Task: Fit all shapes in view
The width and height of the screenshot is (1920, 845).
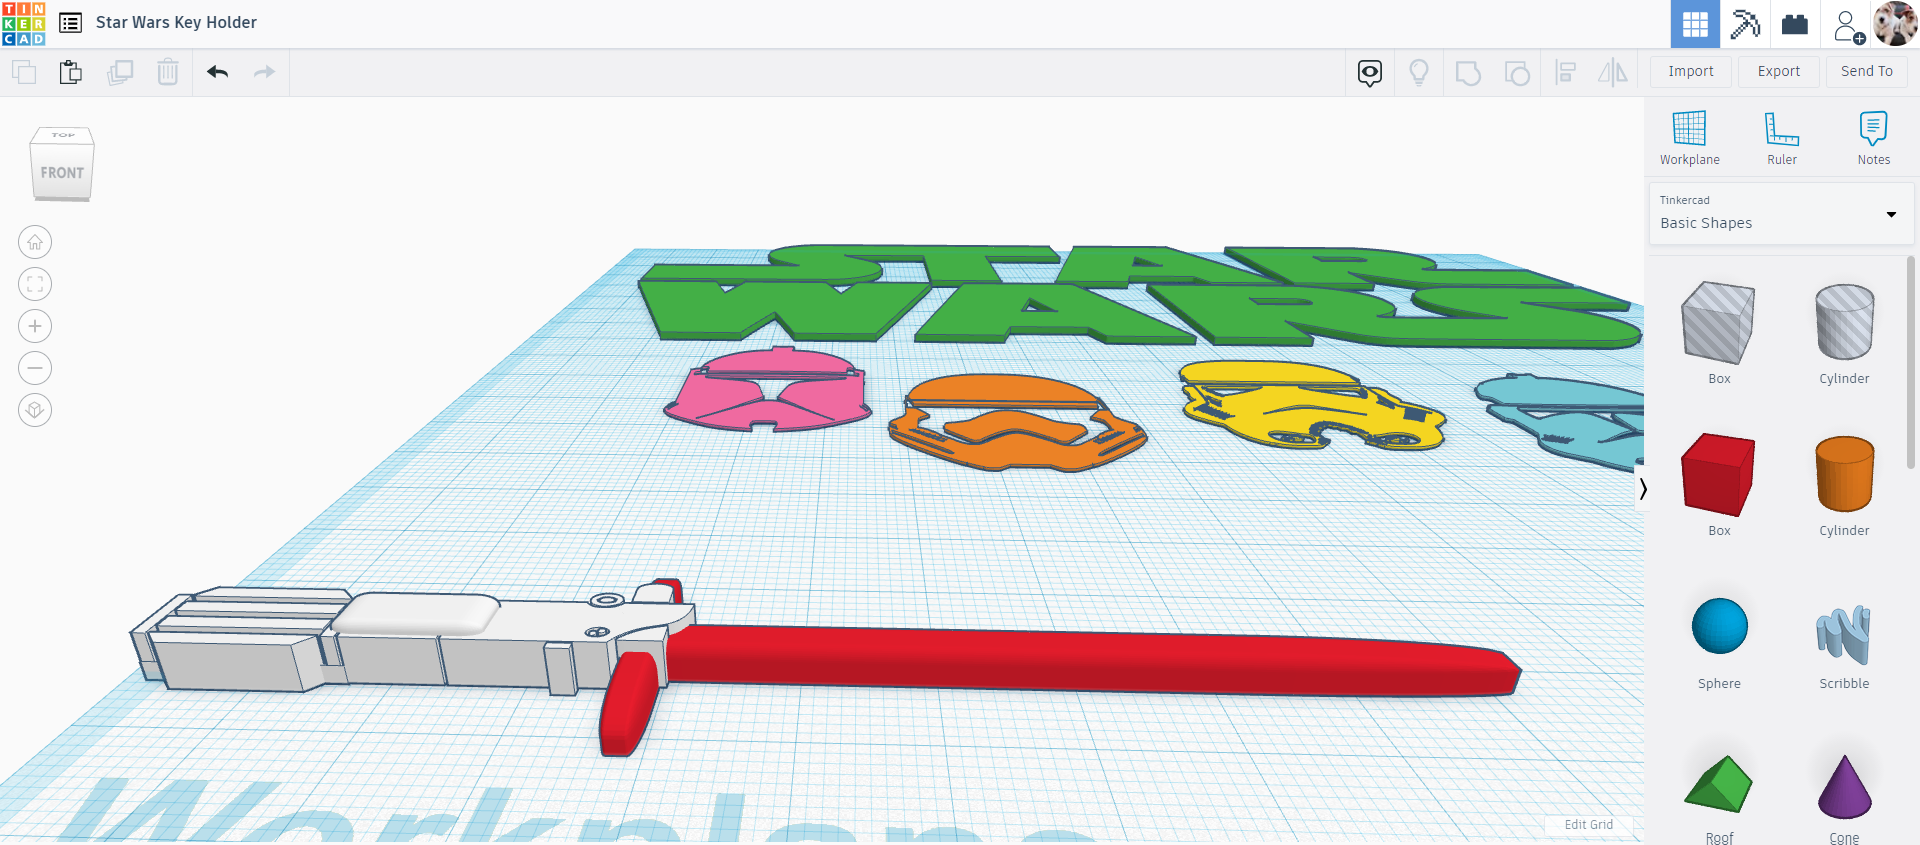Action: 35,284
